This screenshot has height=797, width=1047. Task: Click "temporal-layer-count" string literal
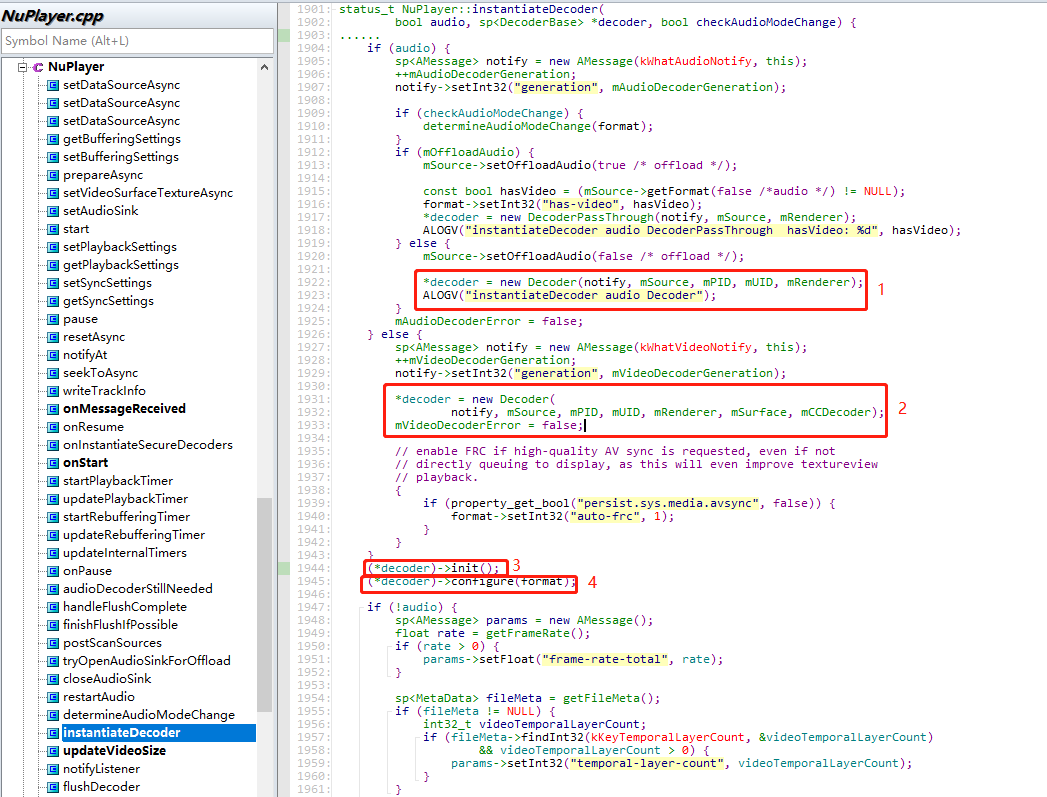(646, 764)
